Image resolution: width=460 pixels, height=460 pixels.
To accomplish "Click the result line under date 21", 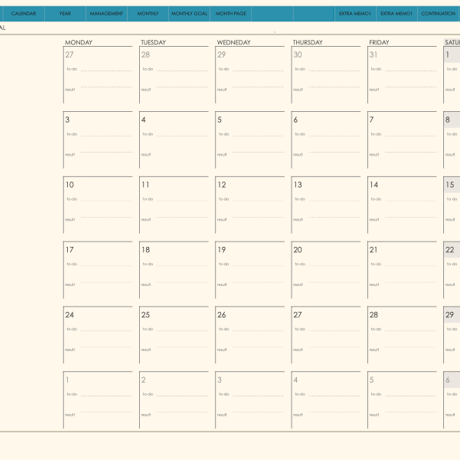I will click(x=410, y=282).
